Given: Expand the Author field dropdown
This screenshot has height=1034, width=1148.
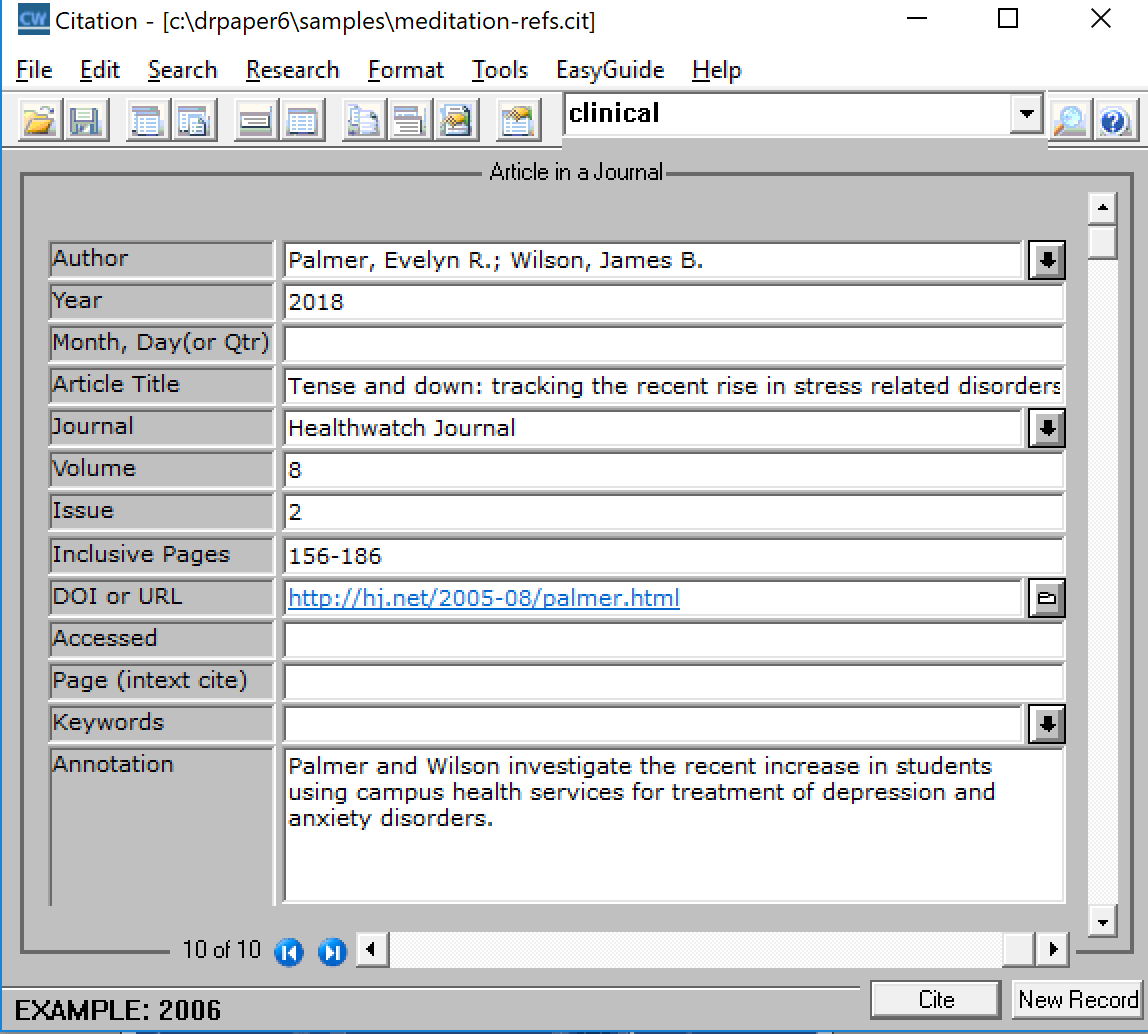Looking at the screenshot, I should [1046, 261].
